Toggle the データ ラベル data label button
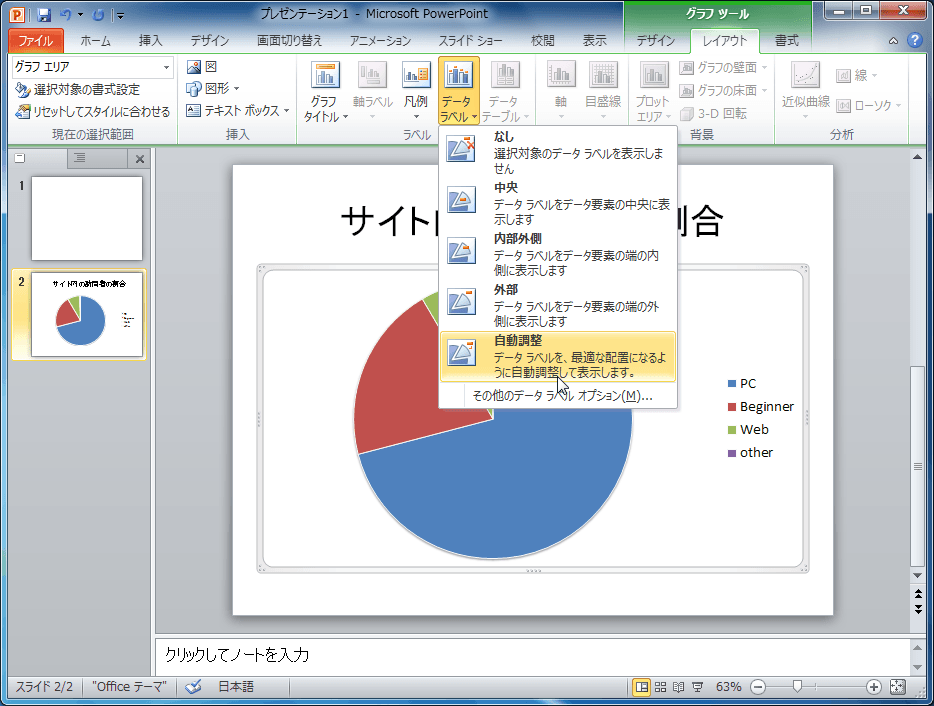This screenshot has width=934, height=706. [459, 91]
